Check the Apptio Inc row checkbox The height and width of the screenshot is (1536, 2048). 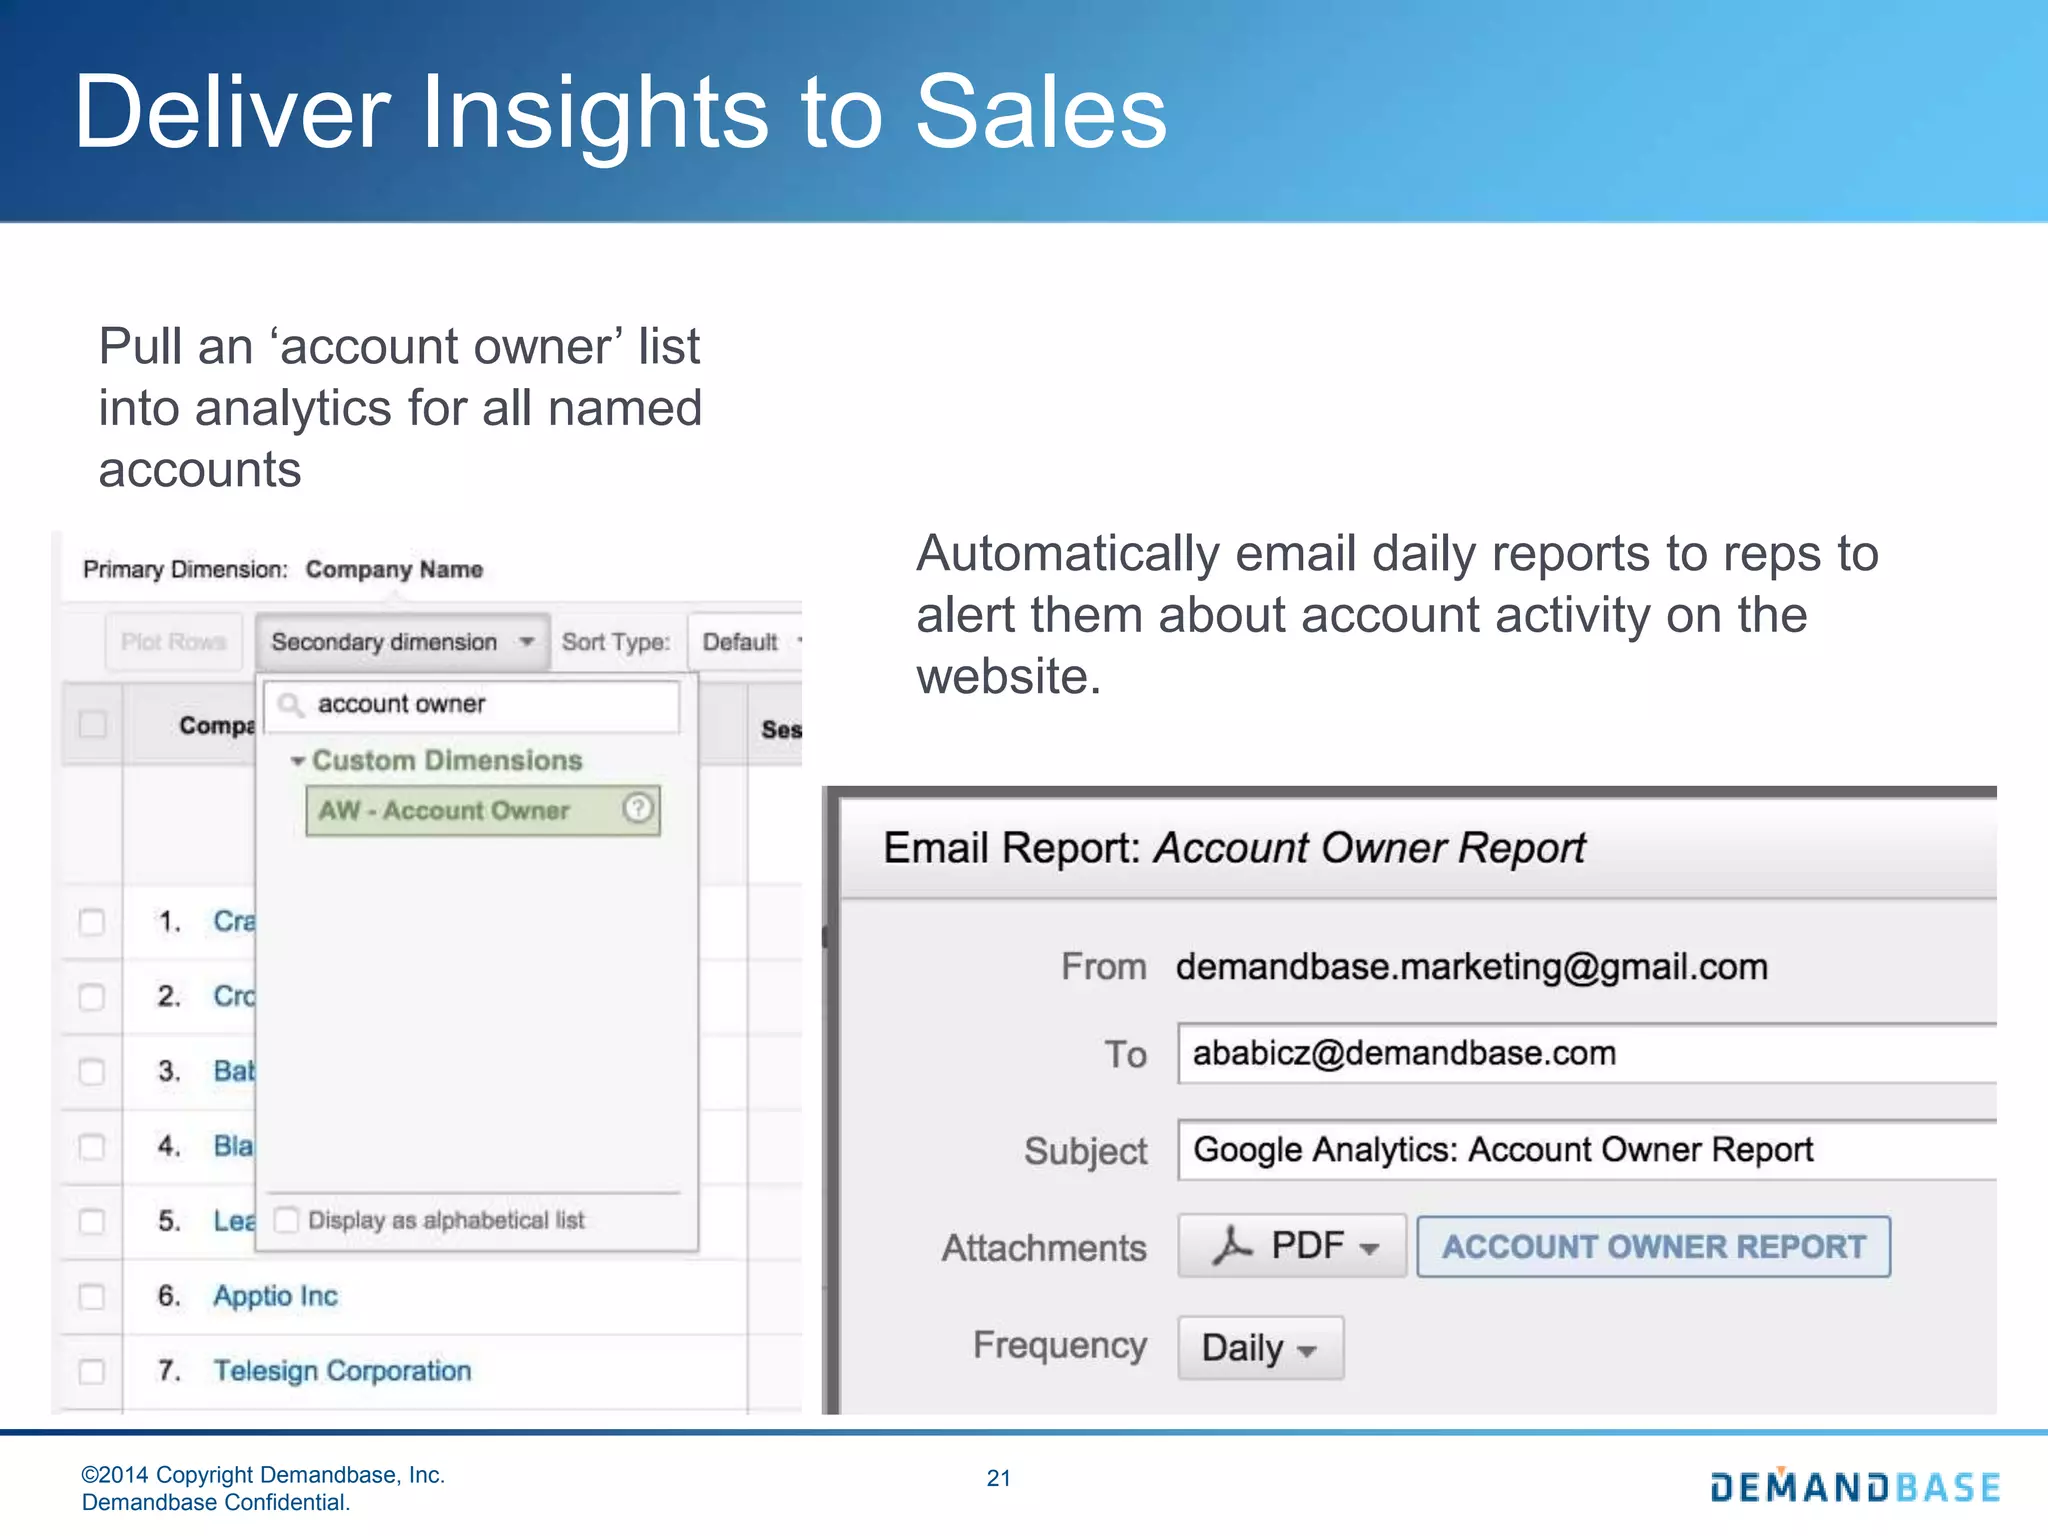coord(92,1296)
